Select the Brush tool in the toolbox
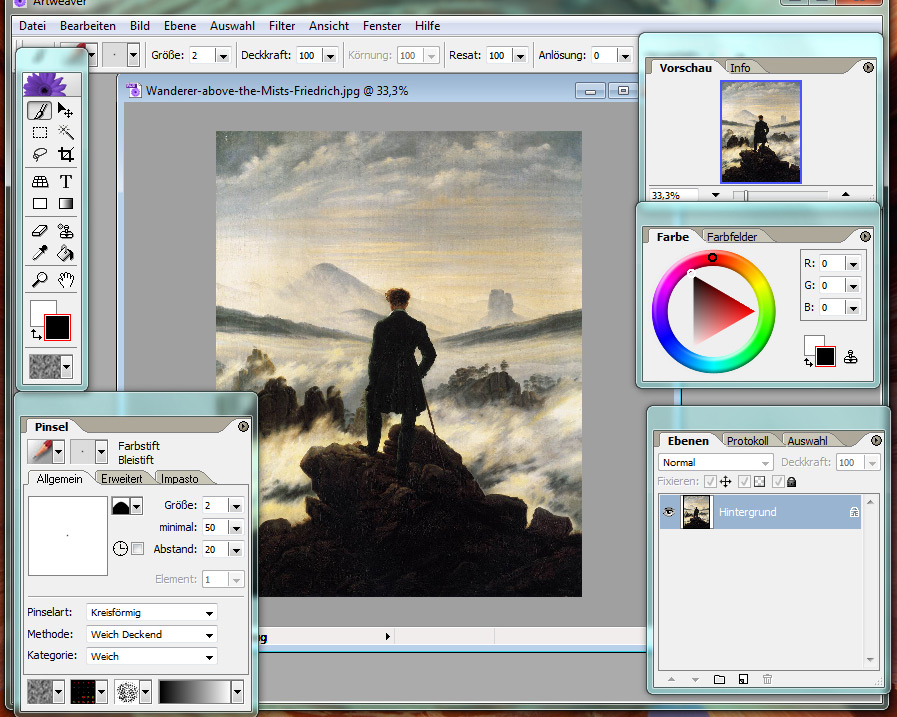This screenshot has height=717, width=897. (x=39, y=110)
